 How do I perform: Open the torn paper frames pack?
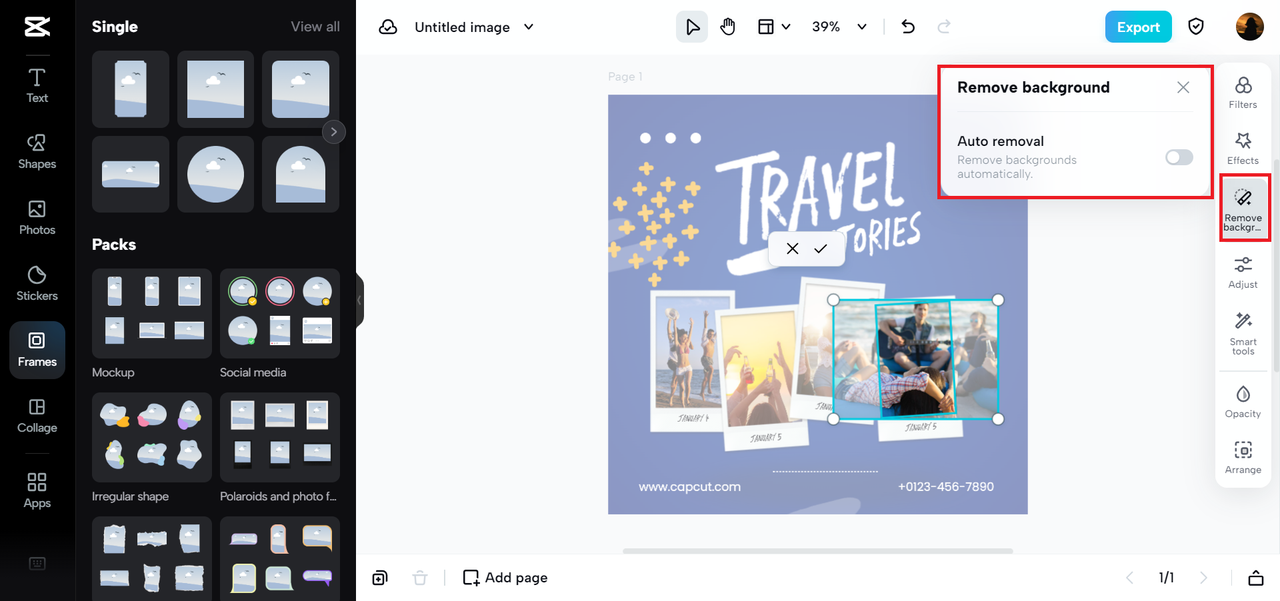pos(152,558)
